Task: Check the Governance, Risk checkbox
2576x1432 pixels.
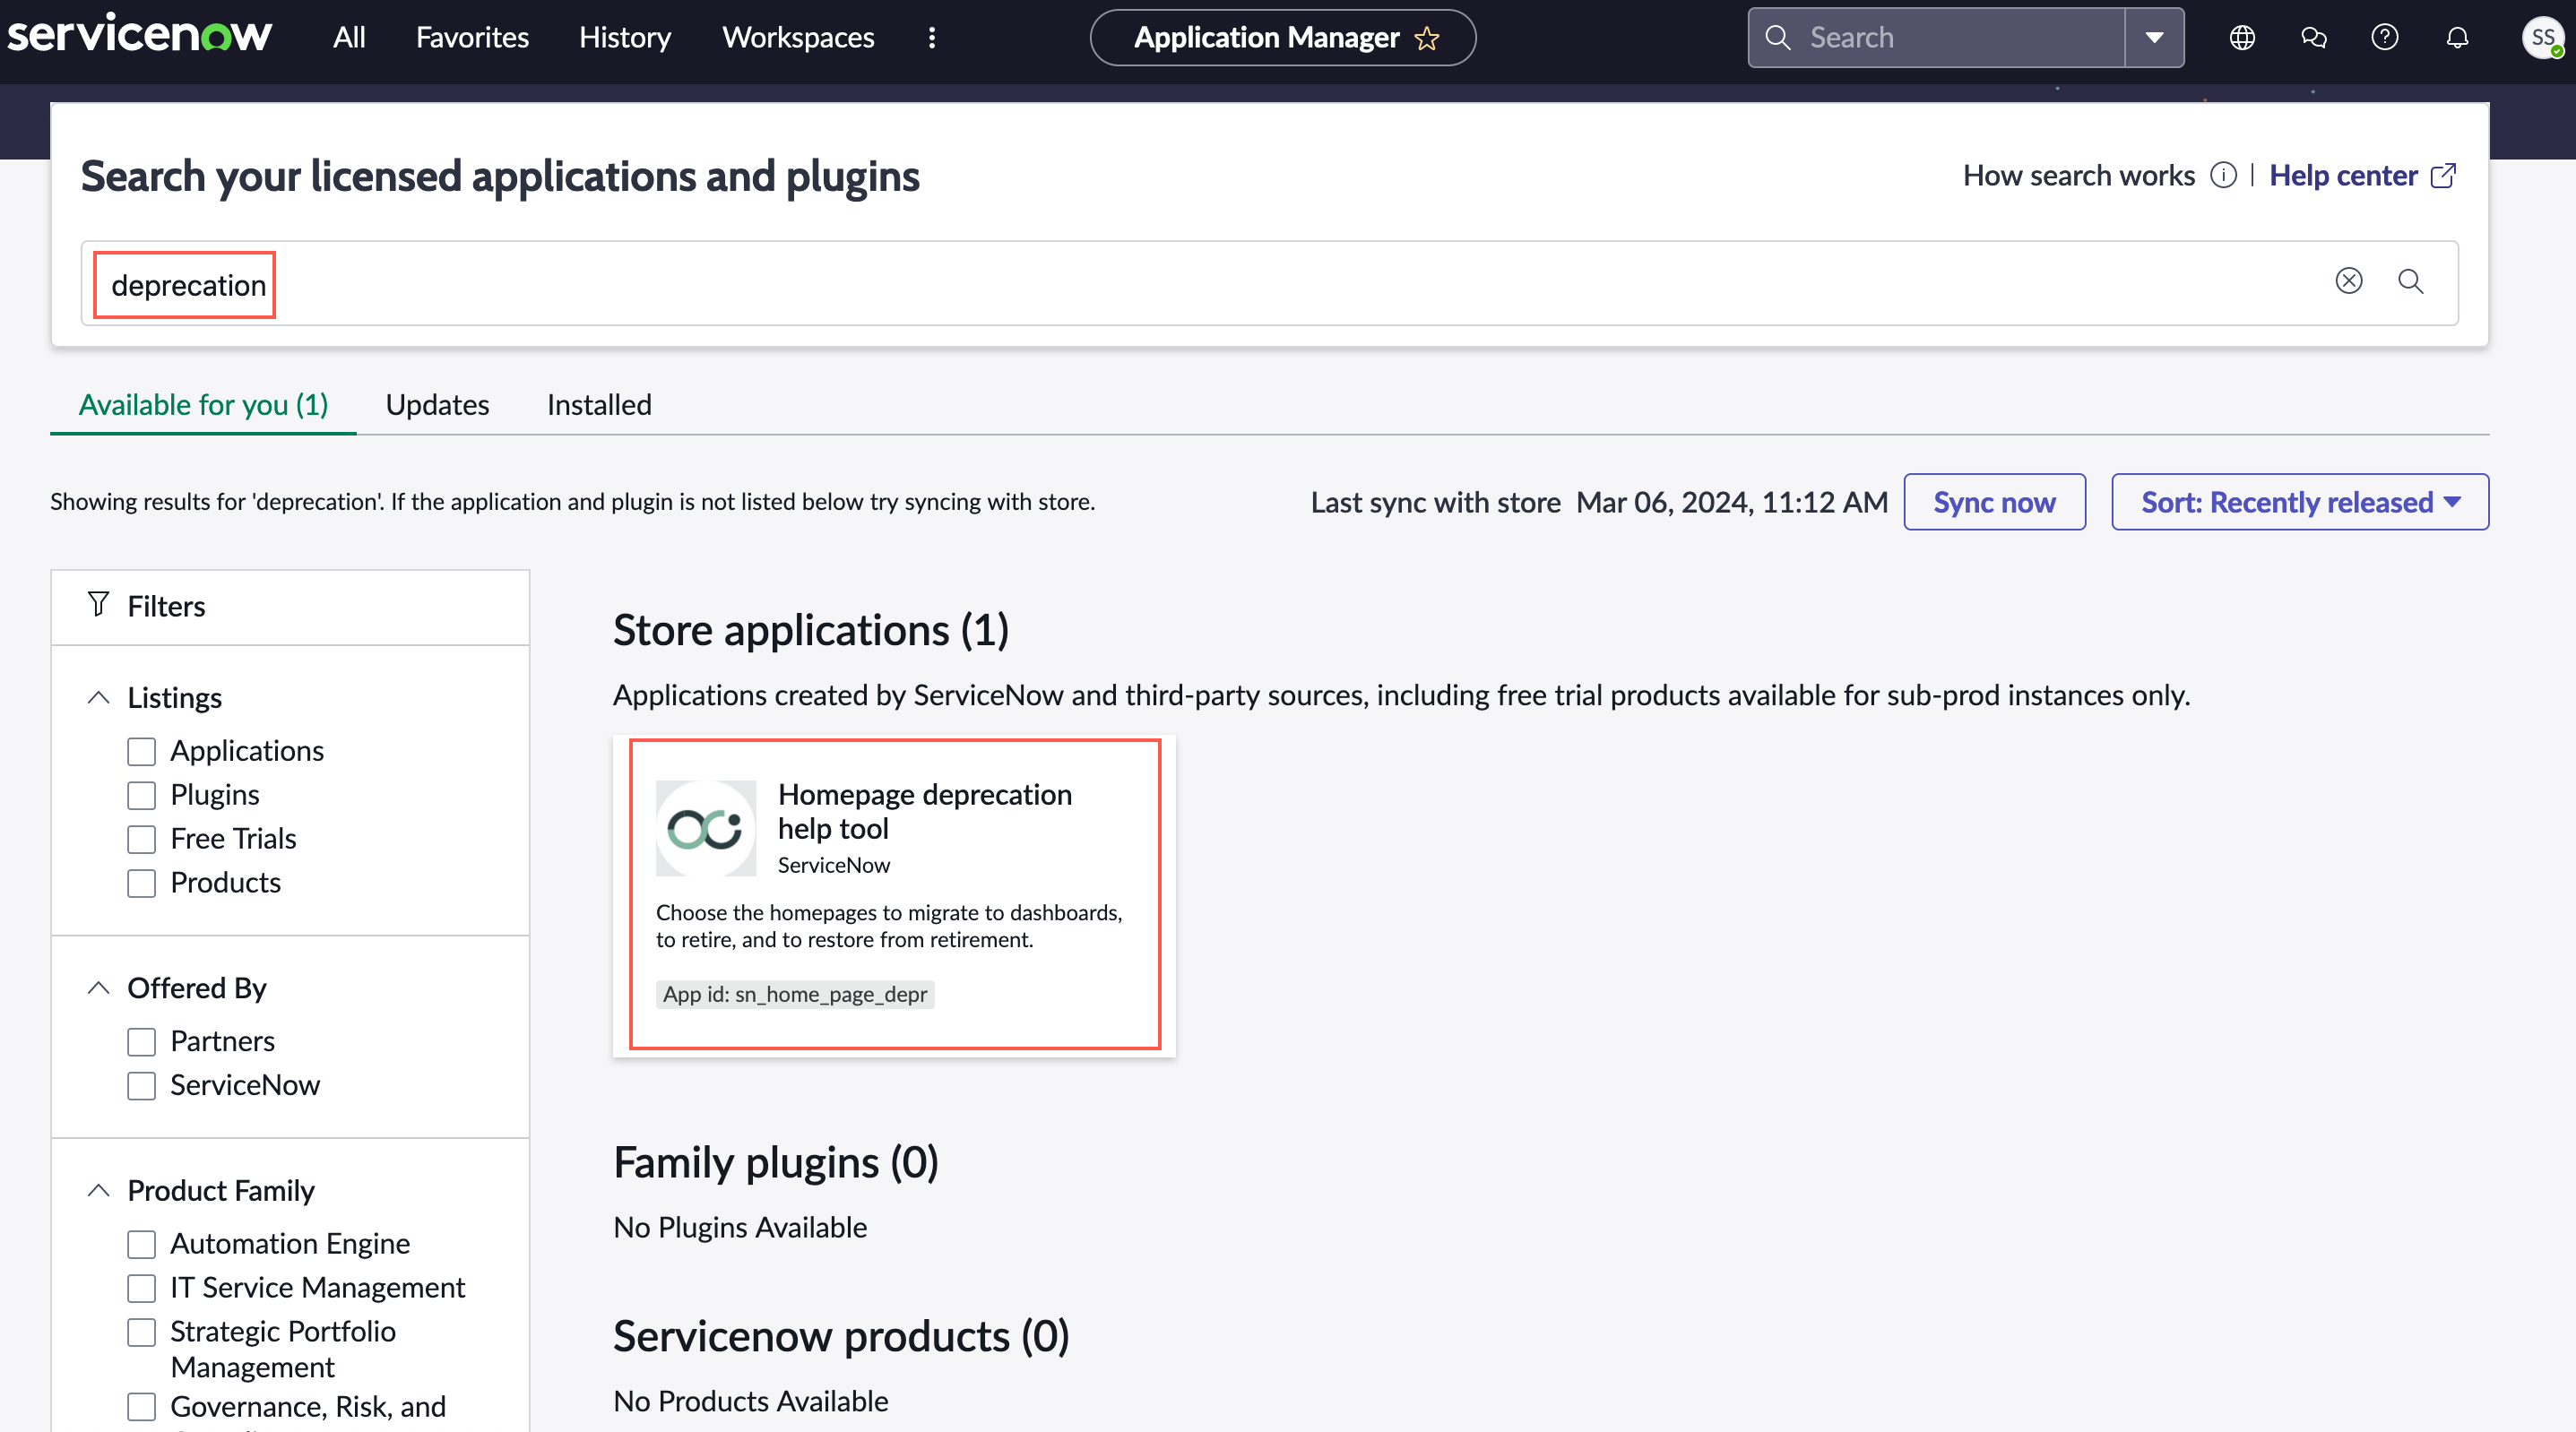Action: (x=141, y=1407)
